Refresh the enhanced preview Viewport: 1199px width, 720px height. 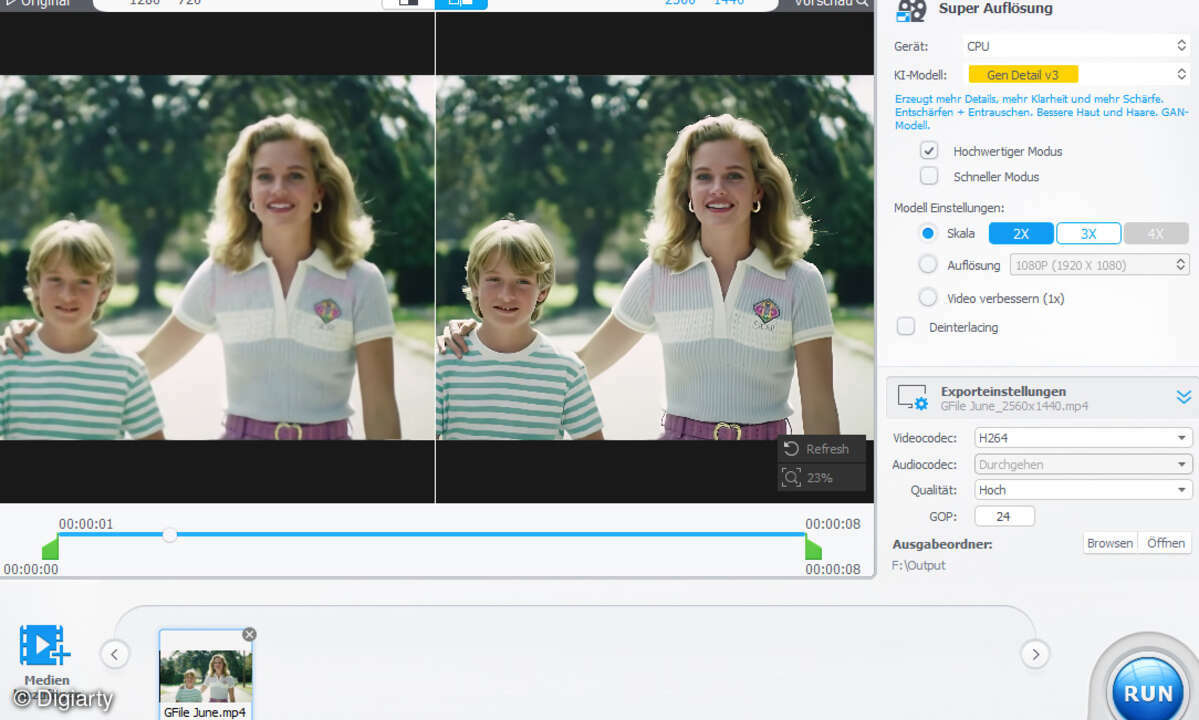coord(821,449)
